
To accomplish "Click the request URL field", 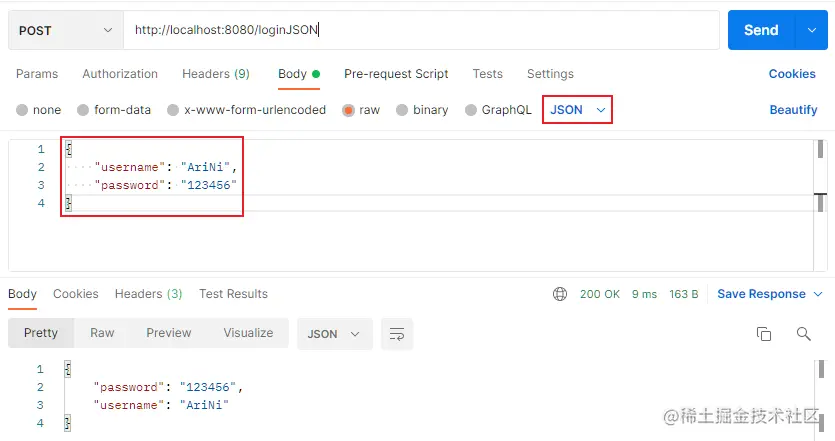I will (421, 30).
